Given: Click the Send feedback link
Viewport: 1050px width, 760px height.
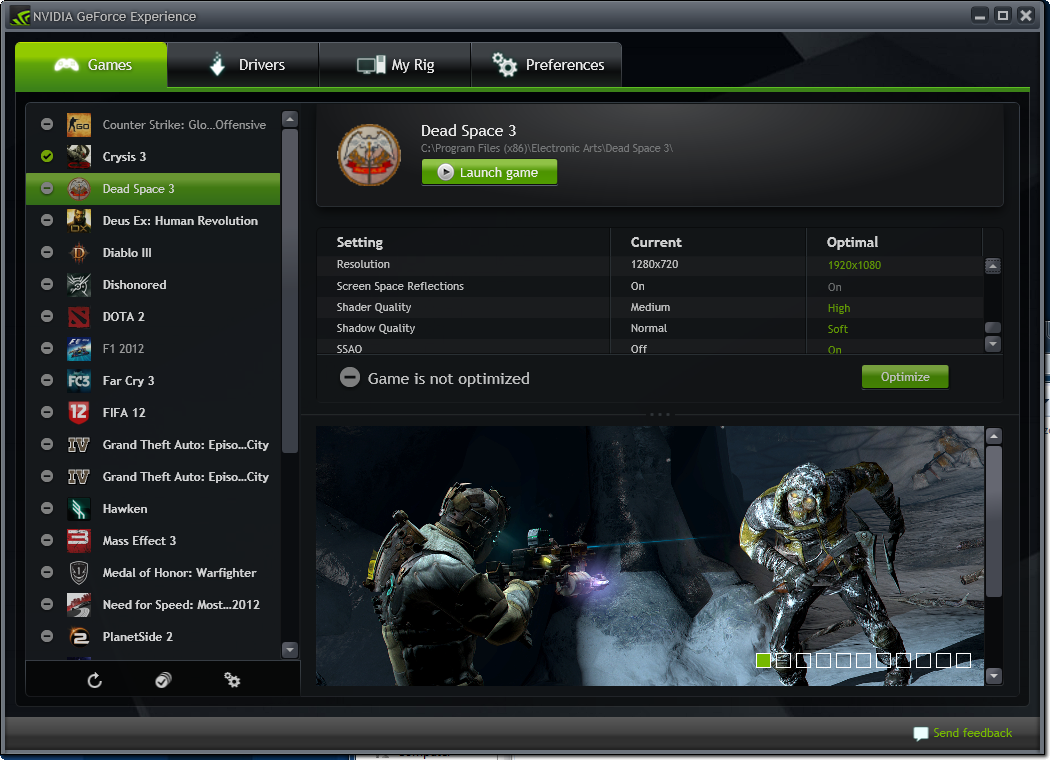Looking at the screenshot, I should pos(972,733).
